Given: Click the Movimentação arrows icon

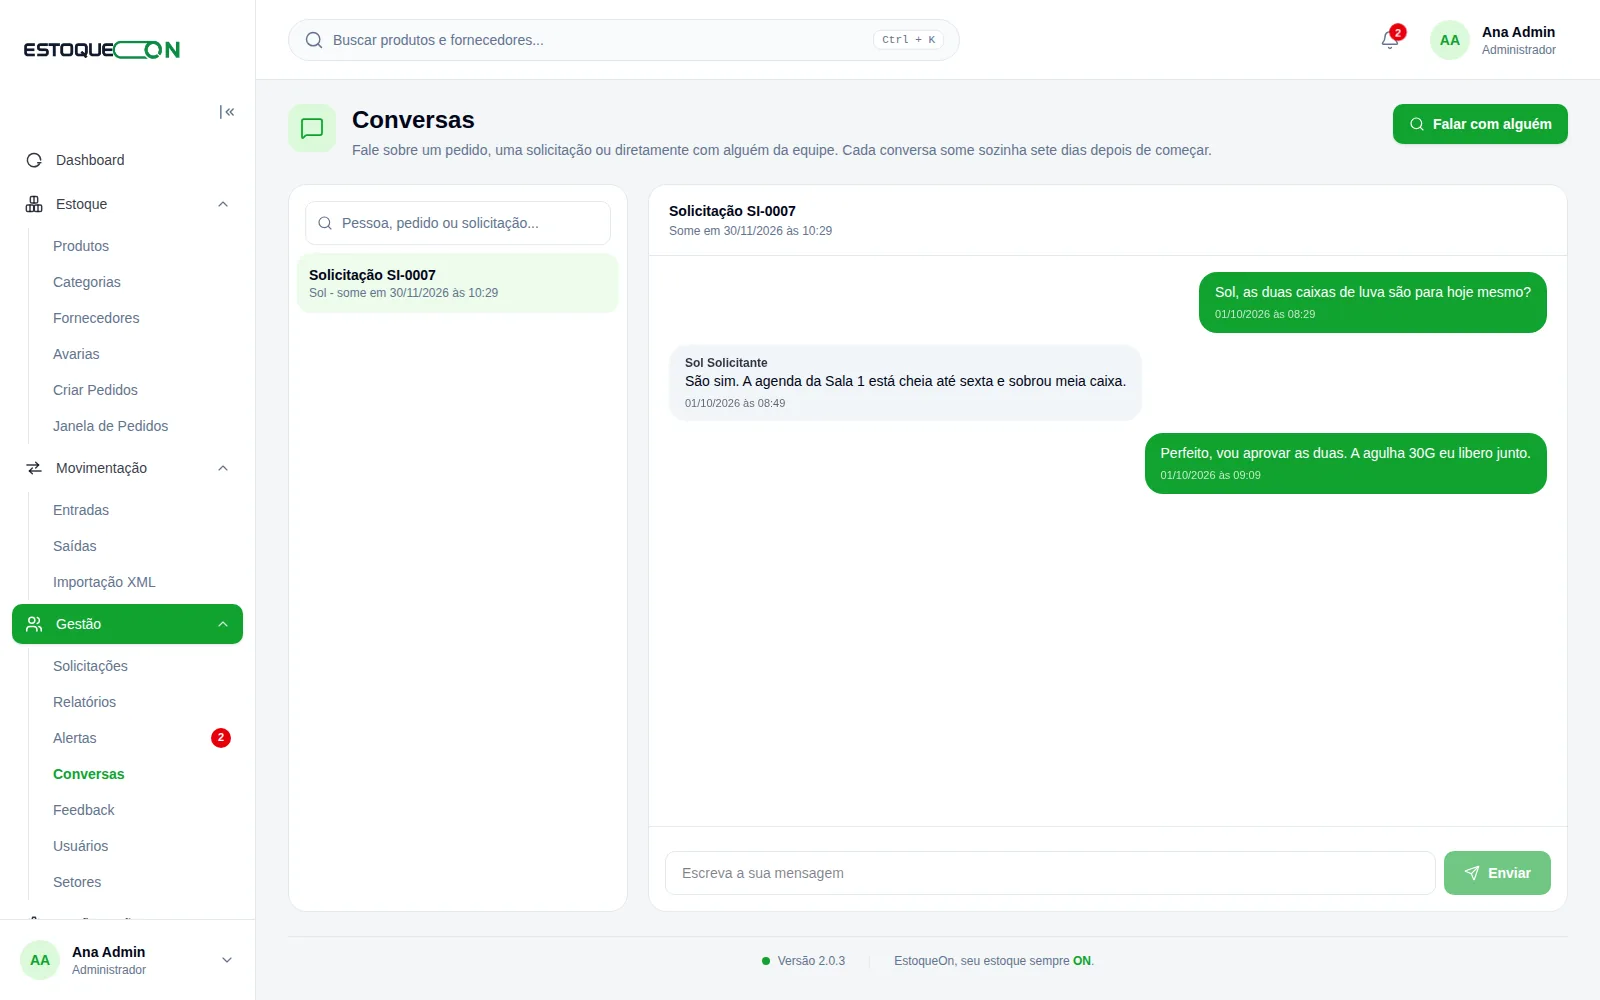Looking at the screenshot, I should pos(34,468).
